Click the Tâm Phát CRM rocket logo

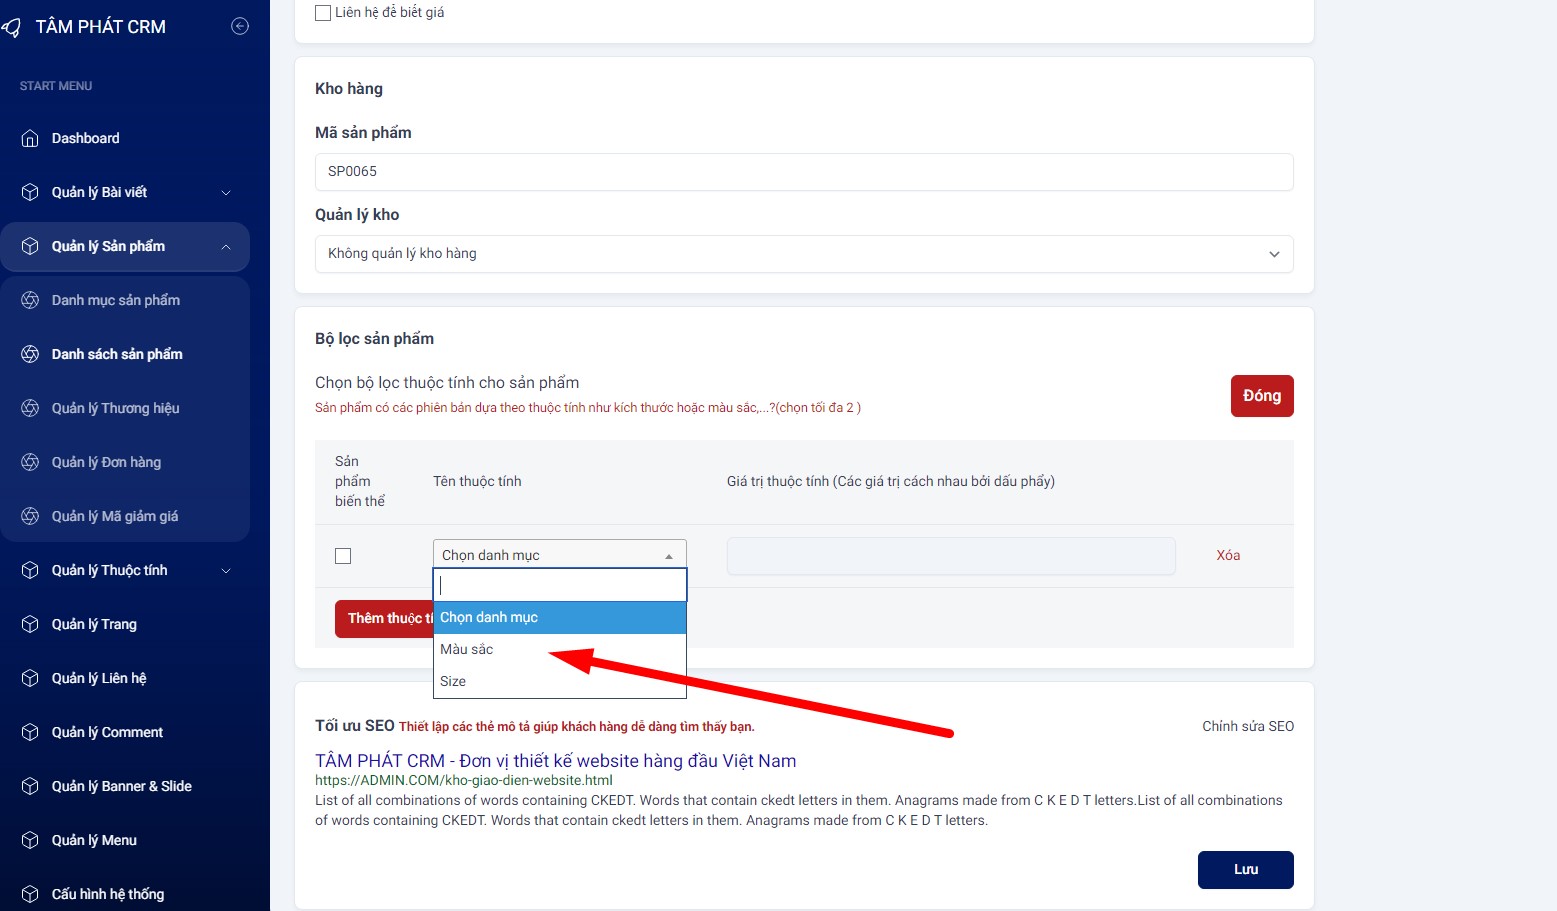pyautogui.click(x=12, y=28)
